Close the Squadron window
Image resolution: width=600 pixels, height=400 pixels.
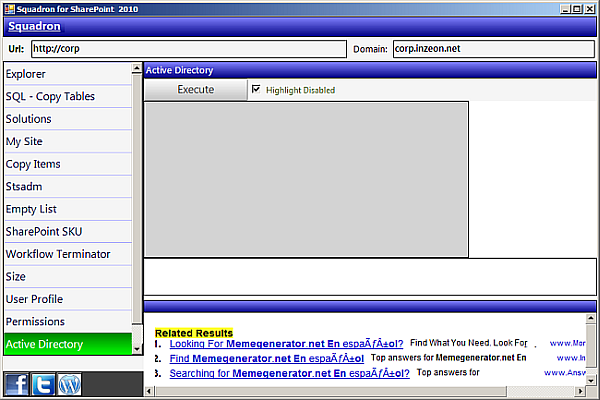point(589,9)
